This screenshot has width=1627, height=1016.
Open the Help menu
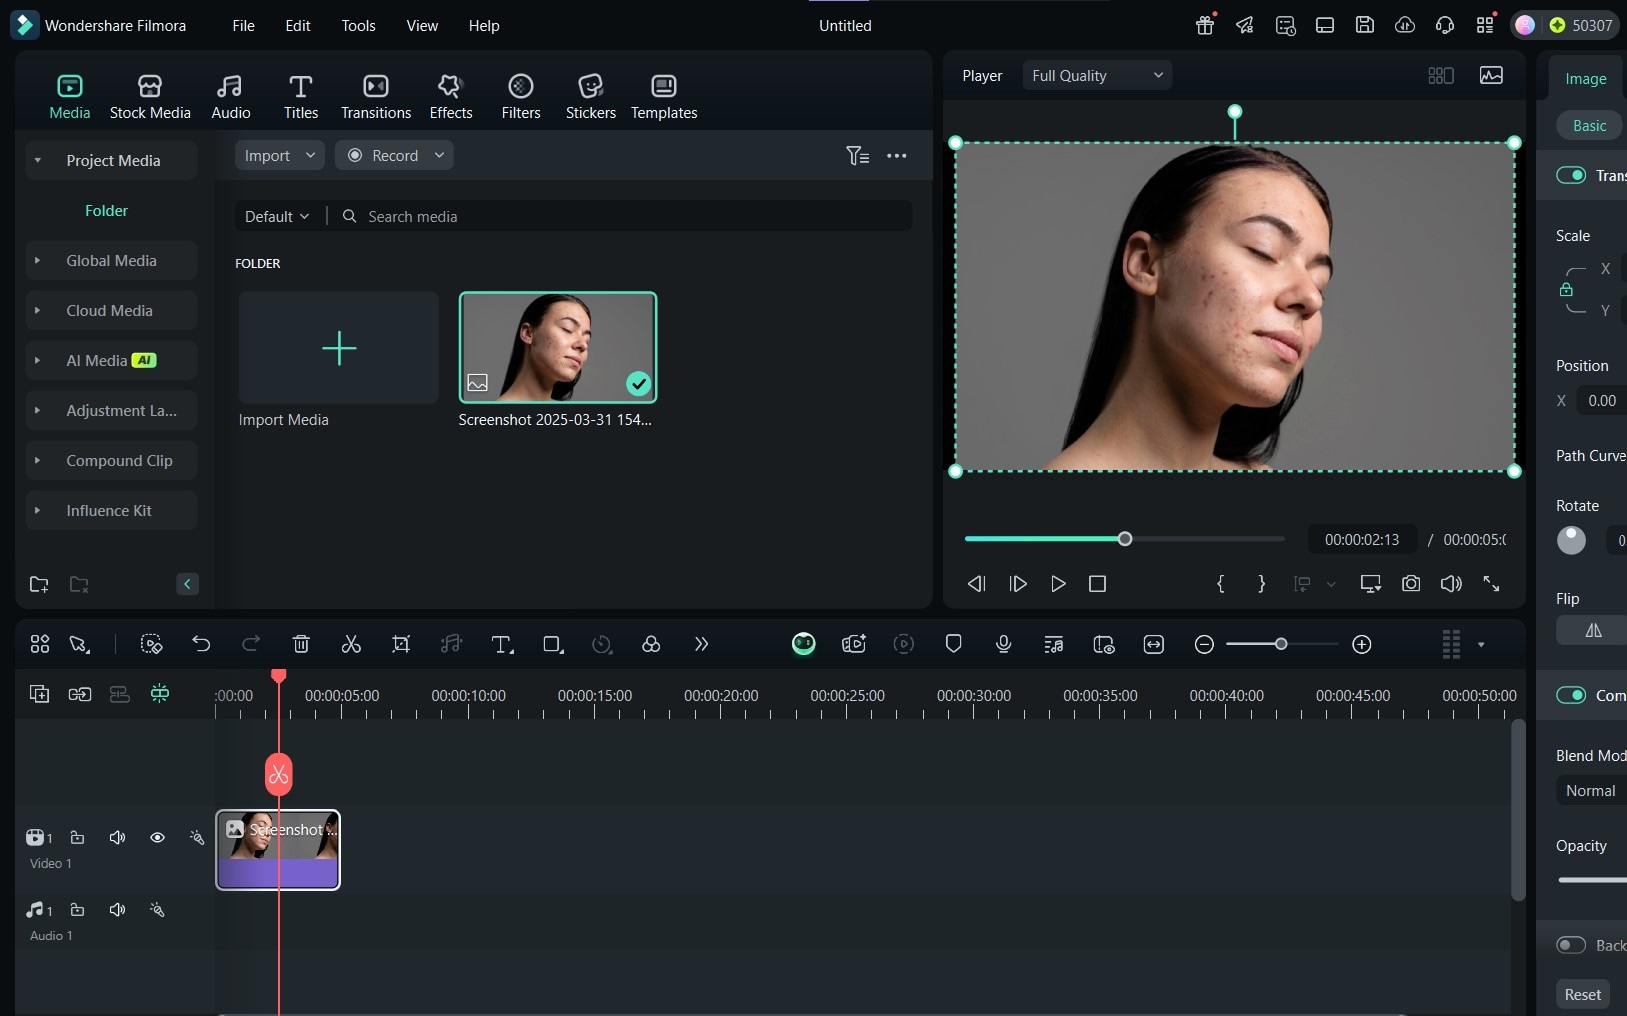(x=484, y=26)
